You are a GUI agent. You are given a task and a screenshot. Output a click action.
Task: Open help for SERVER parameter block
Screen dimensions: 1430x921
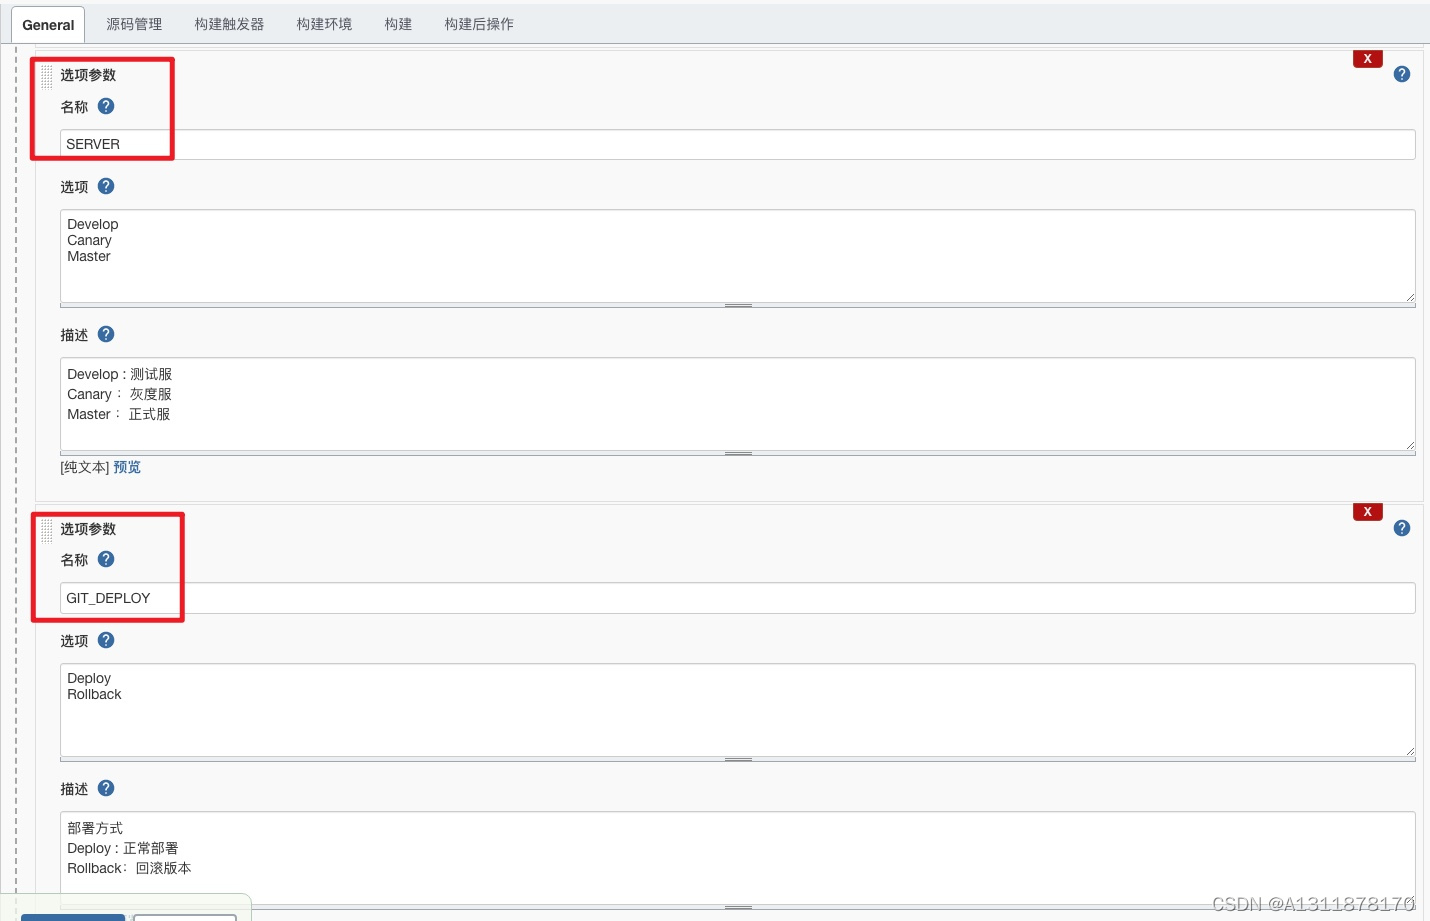[x=1402, y=74]
